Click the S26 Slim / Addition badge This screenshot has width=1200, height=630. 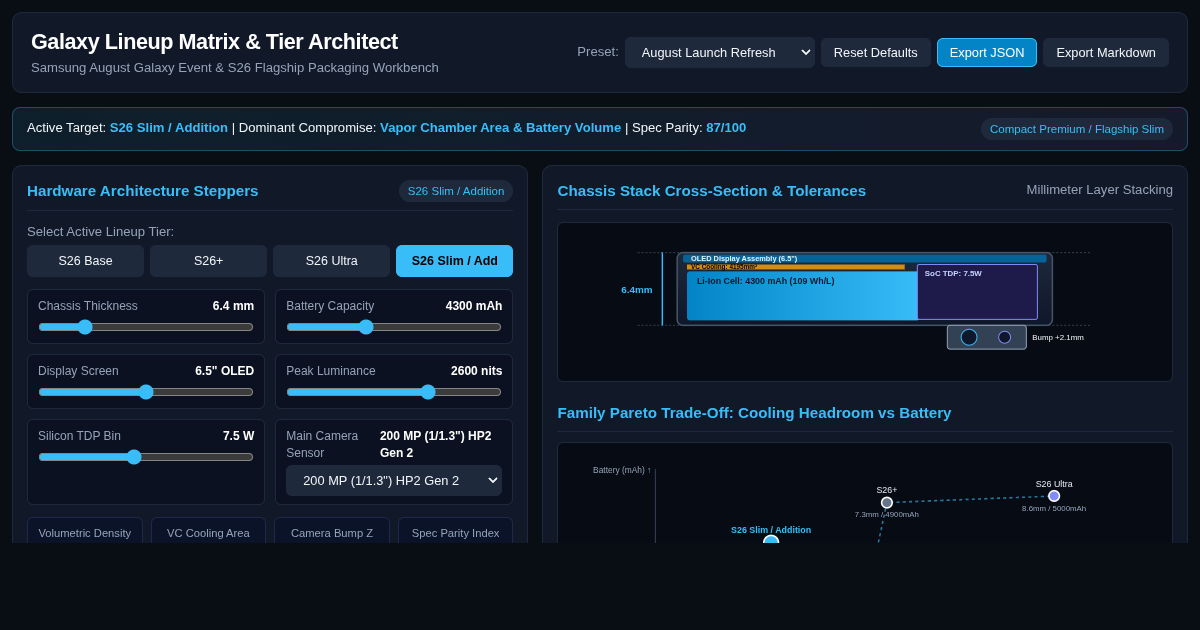[x=456, y=191]
